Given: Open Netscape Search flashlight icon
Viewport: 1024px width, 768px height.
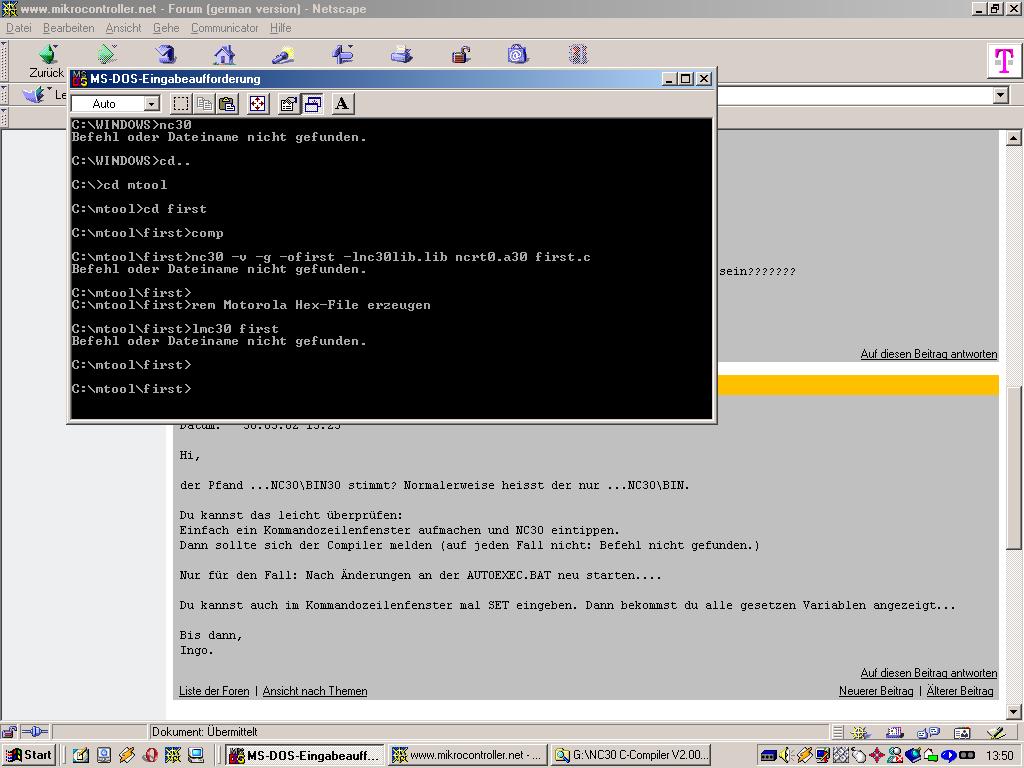Looking at the screenshot, I should (283, 54).
